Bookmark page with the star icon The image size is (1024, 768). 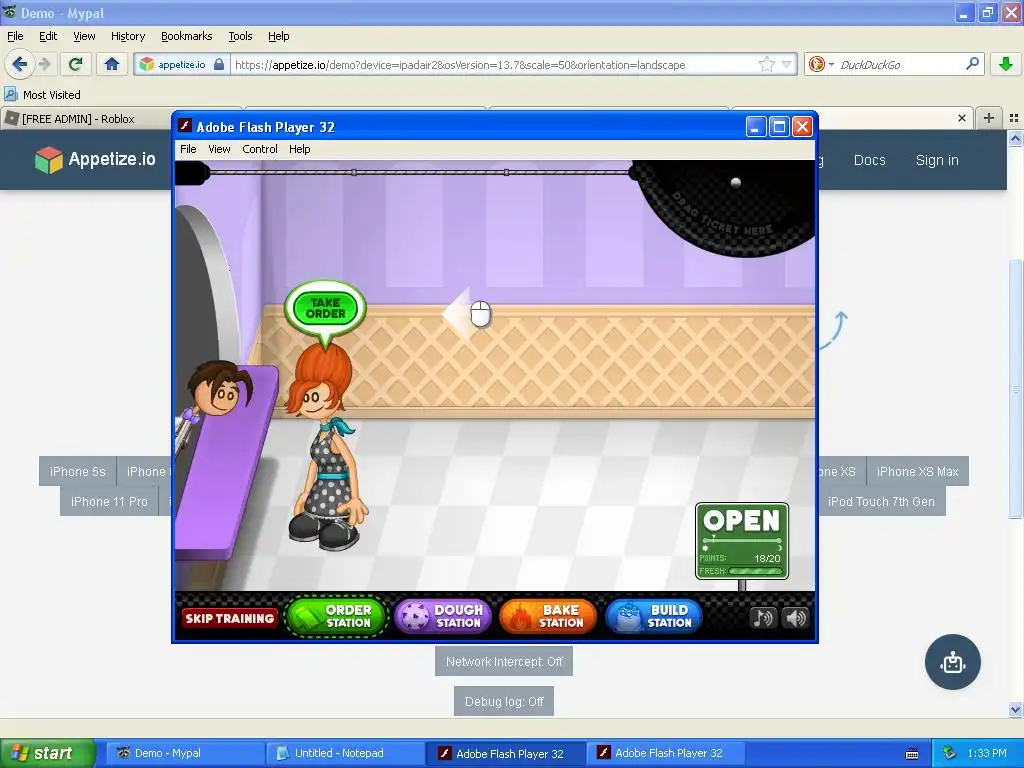(x=767, y=64)
